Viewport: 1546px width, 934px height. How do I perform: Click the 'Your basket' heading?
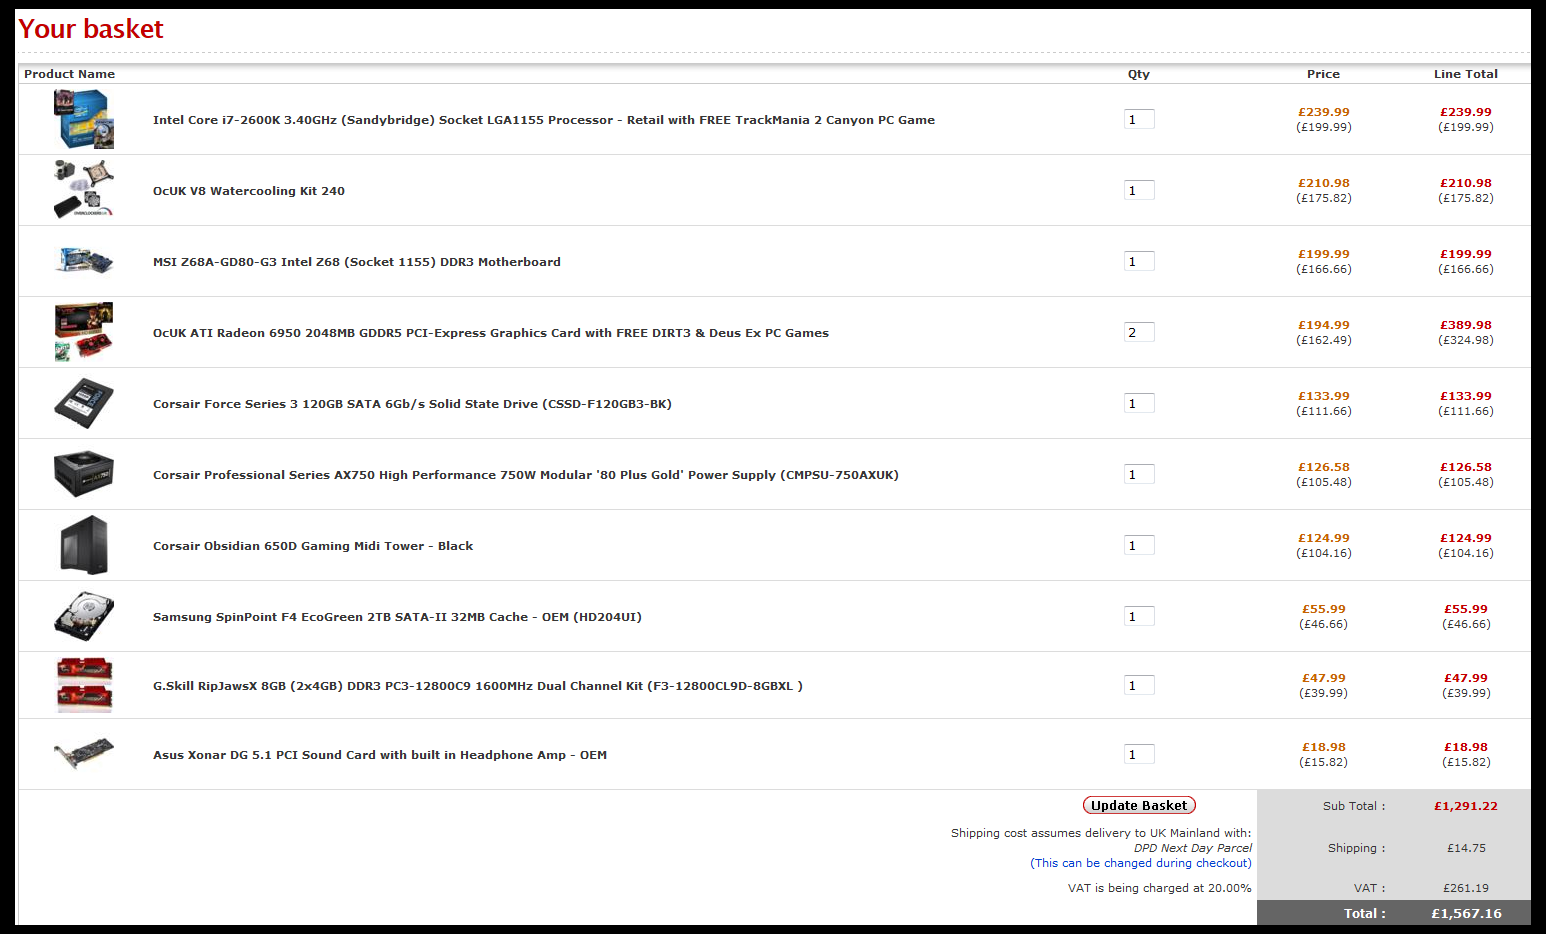coord(91,29)
